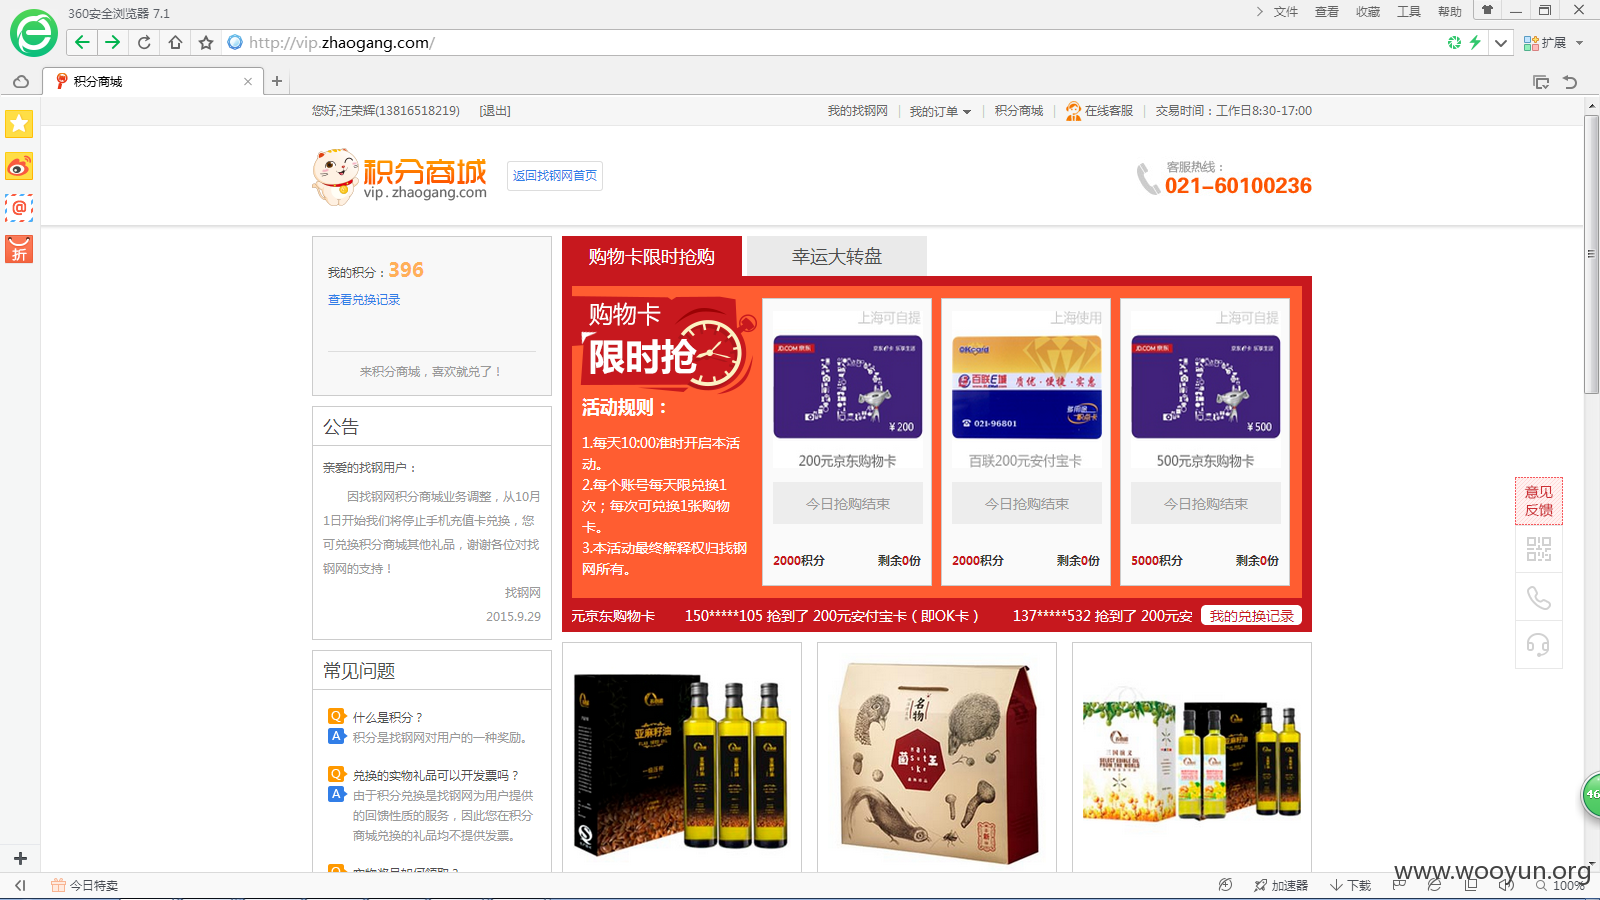Click the 积分商城 lucky cat logo
The height and width of the screenshot is (900, 1600).
click(x=400, y=177)
